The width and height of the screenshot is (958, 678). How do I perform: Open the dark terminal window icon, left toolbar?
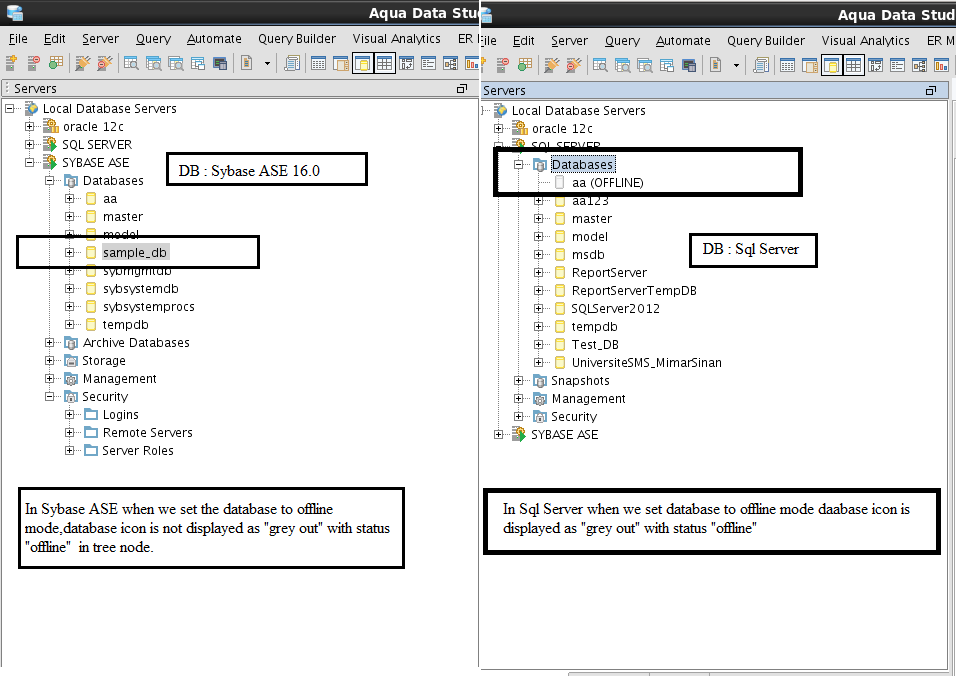[220, 63]
